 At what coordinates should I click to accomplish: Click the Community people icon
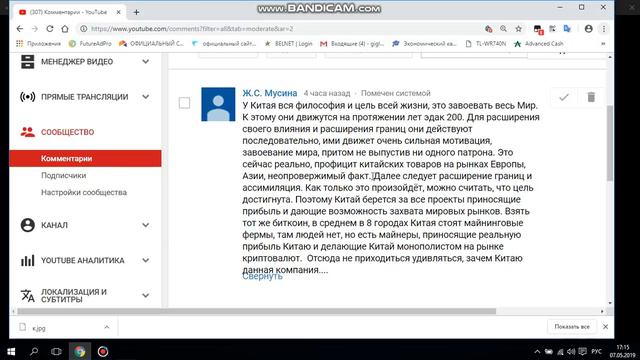pyautogui.click(x=28, y=132)
